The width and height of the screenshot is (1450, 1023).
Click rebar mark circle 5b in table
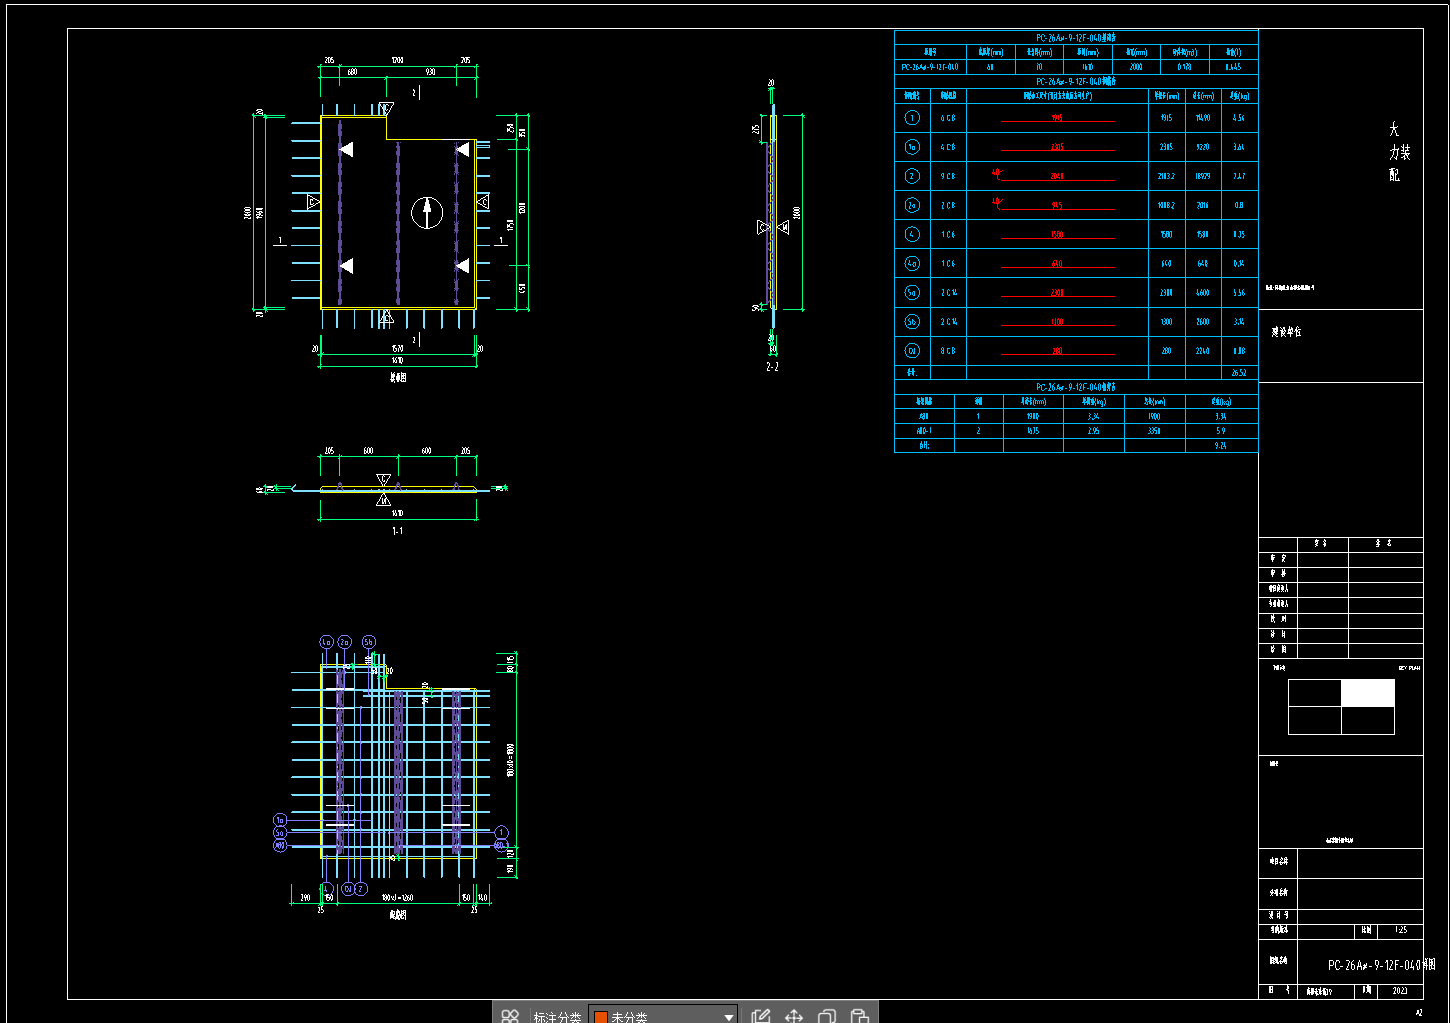pyautogui.click(x=912, y=322)
